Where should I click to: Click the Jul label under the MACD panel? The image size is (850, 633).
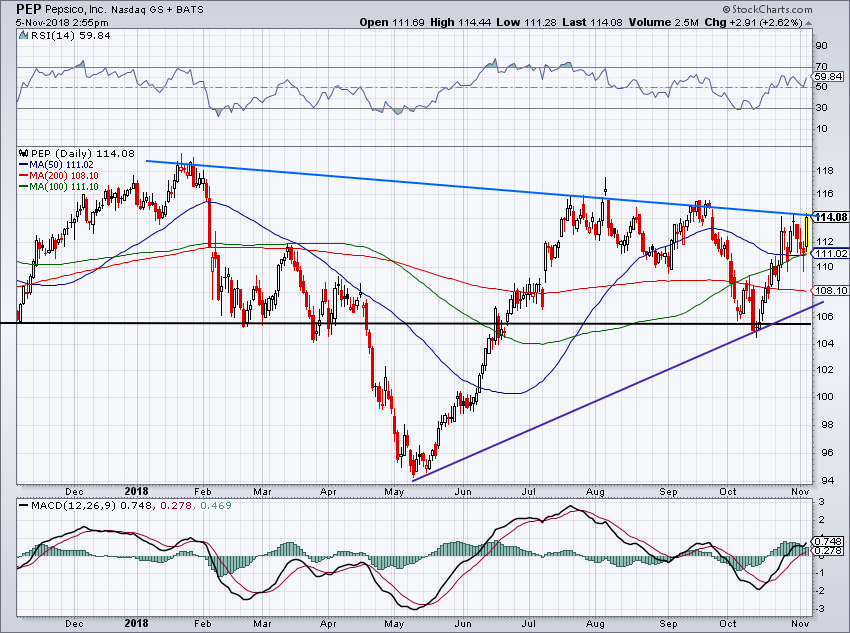point(529,624)
